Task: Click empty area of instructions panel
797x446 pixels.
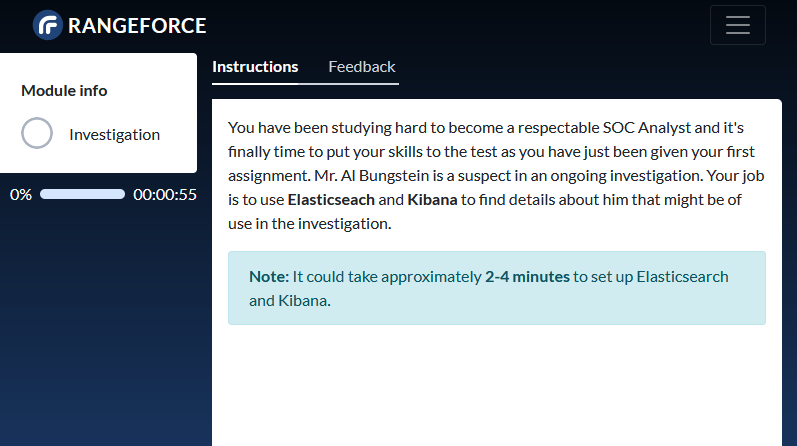Action: (497, 386)
